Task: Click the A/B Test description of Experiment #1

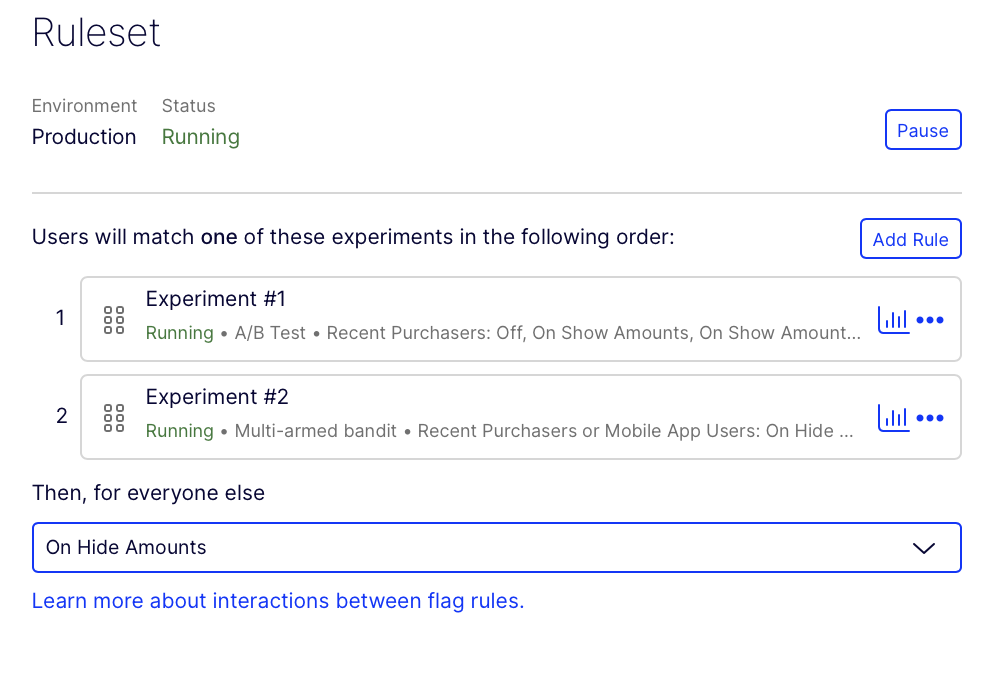Action: point(270,333)
